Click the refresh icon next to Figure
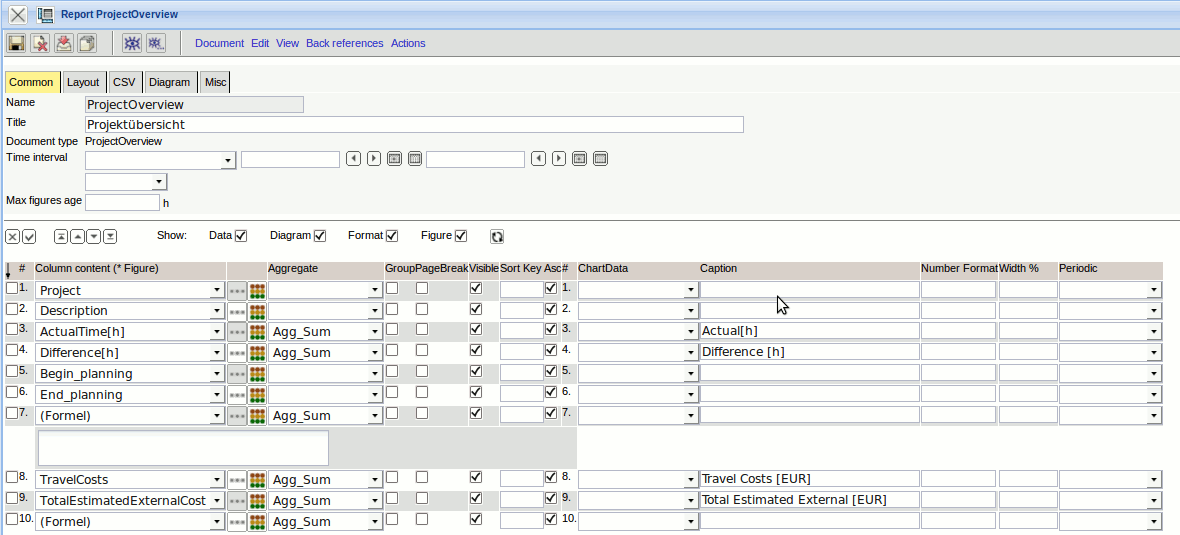Viewport: 1180px width, 535px height. (x=497, y=237)
